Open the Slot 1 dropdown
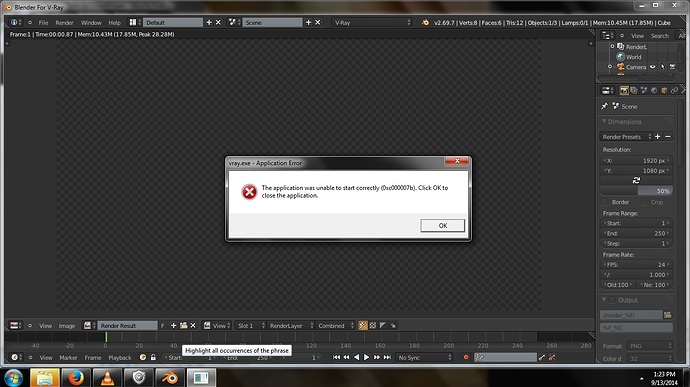This screenshot has width=690, height=387. click(251, 326)
